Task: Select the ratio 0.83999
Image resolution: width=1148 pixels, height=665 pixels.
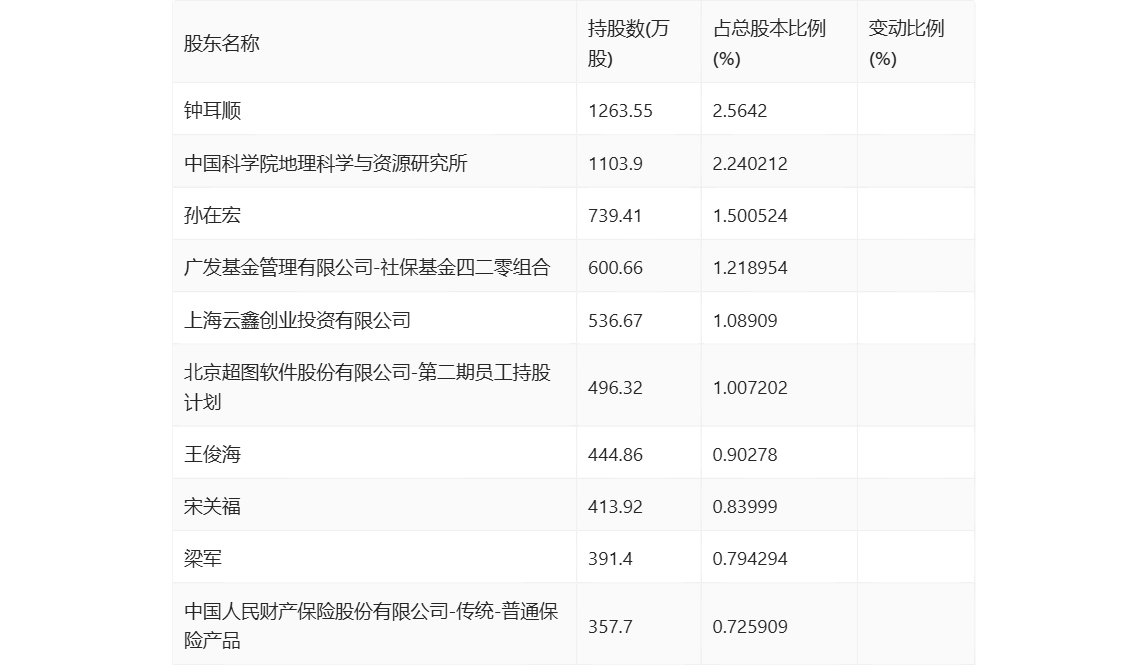Action: click(745, 506)
